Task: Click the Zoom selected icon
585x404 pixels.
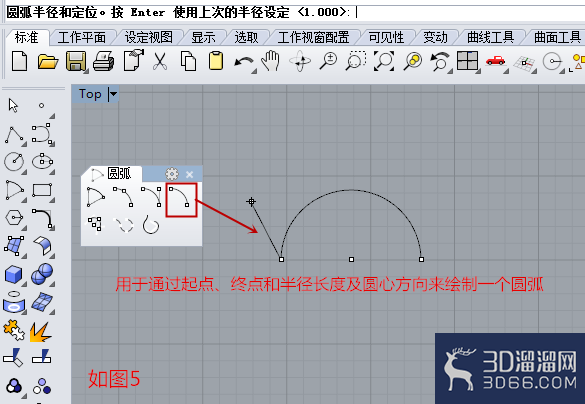Action: tap(413, 61)
